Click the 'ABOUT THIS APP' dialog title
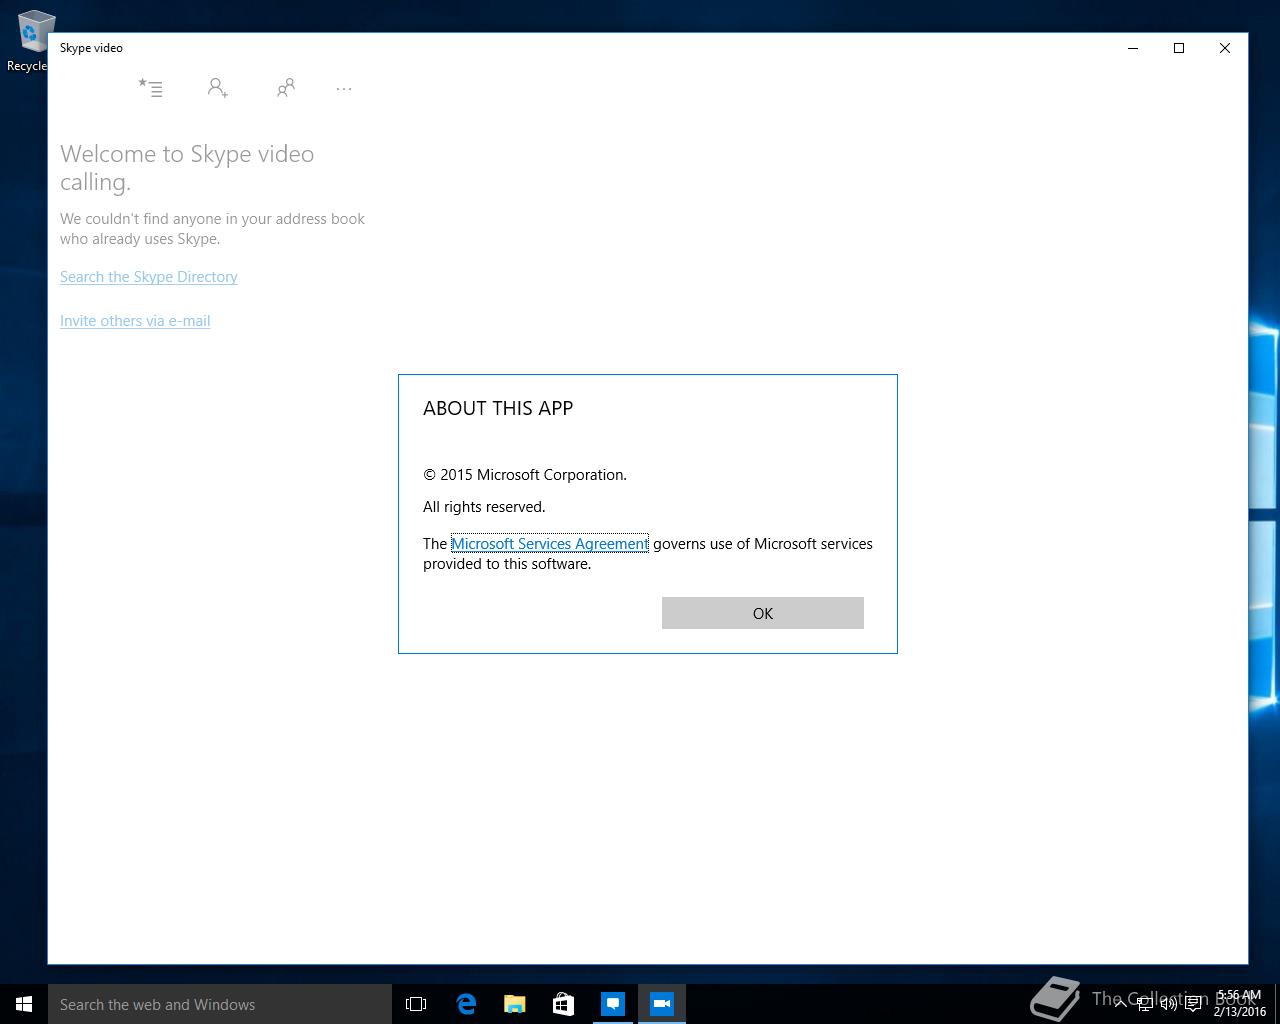1280x1024 pixels. [498, 408]
